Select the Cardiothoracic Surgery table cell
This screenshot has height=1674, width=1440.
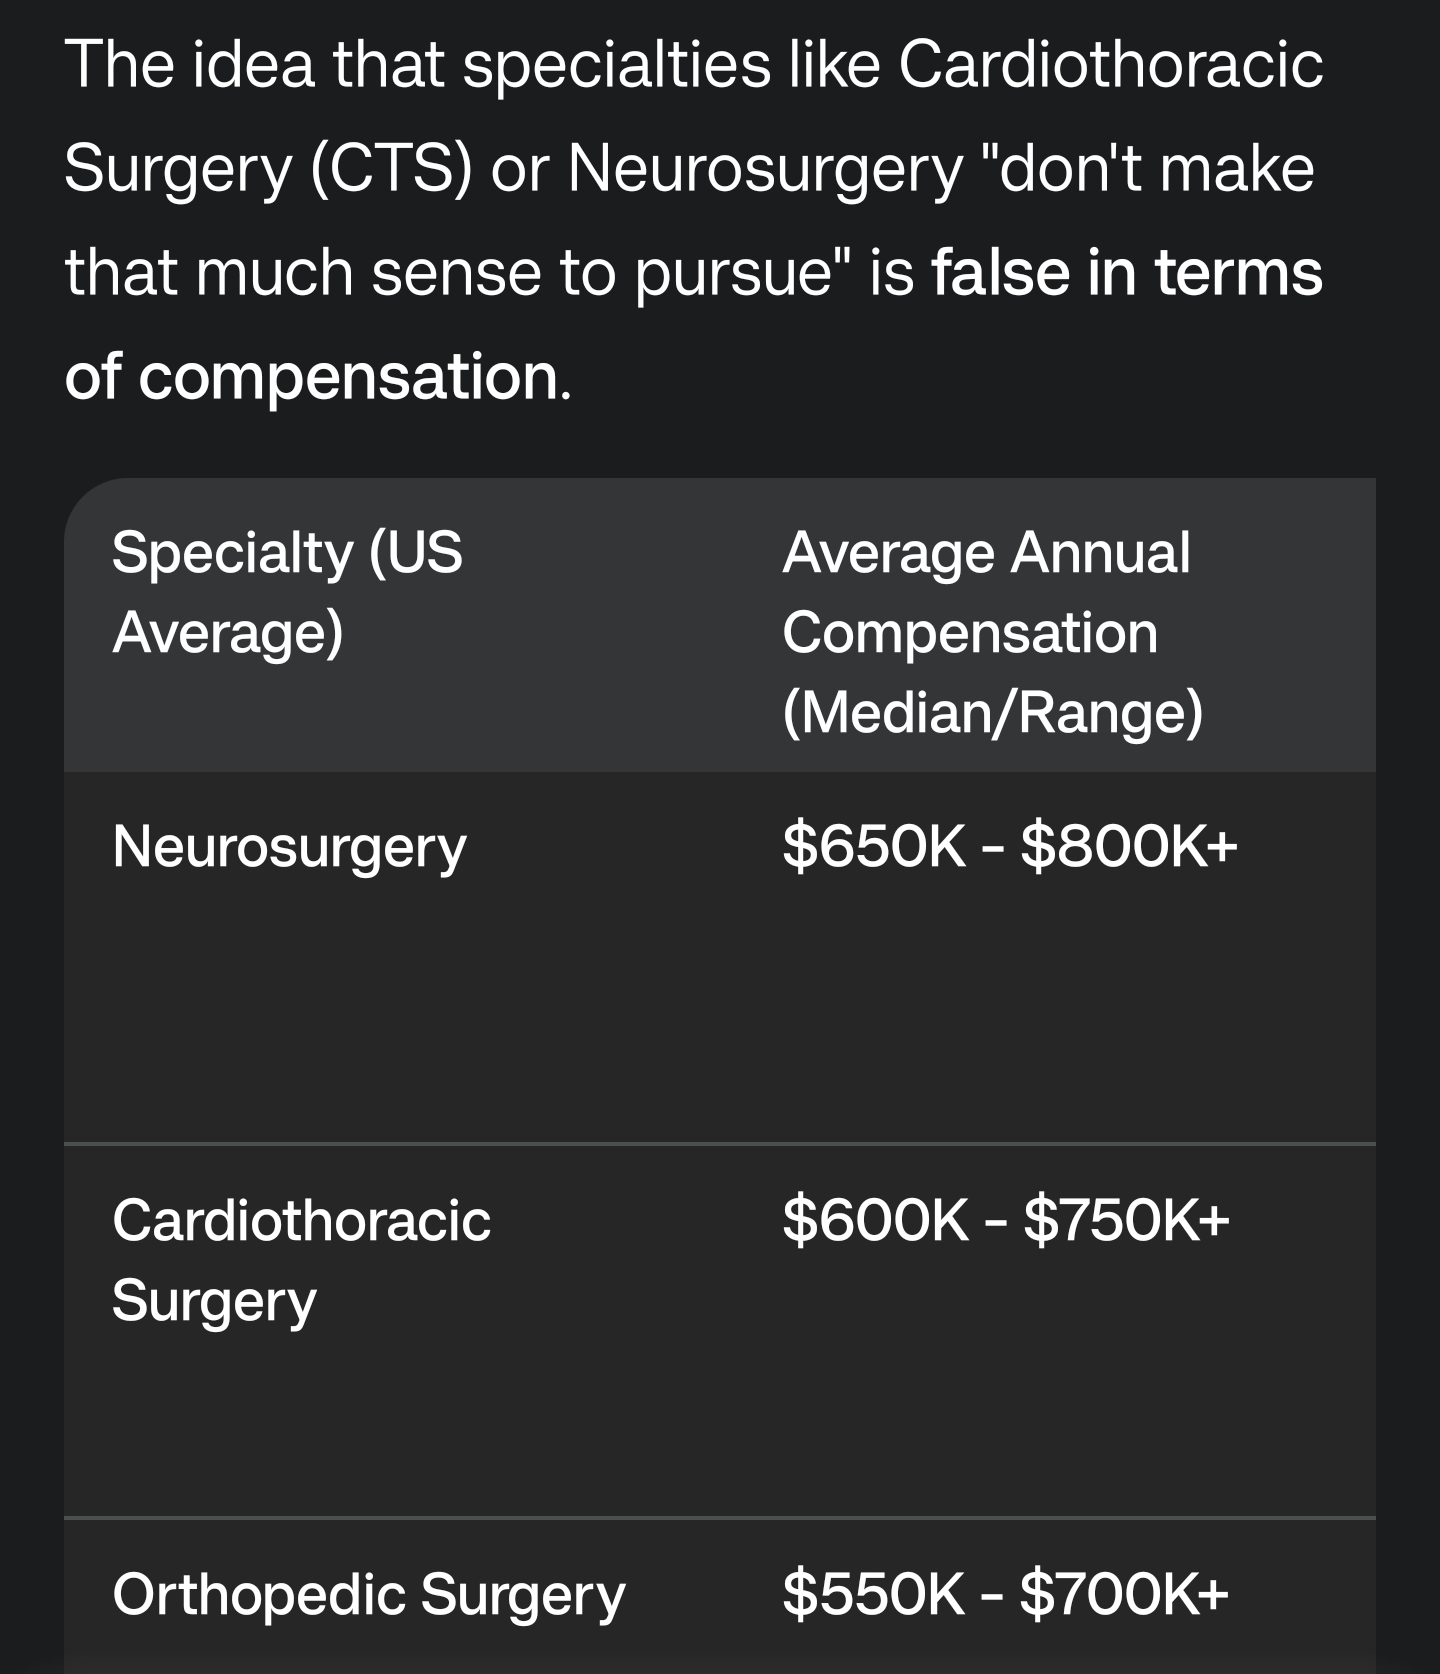point(301,1260)
